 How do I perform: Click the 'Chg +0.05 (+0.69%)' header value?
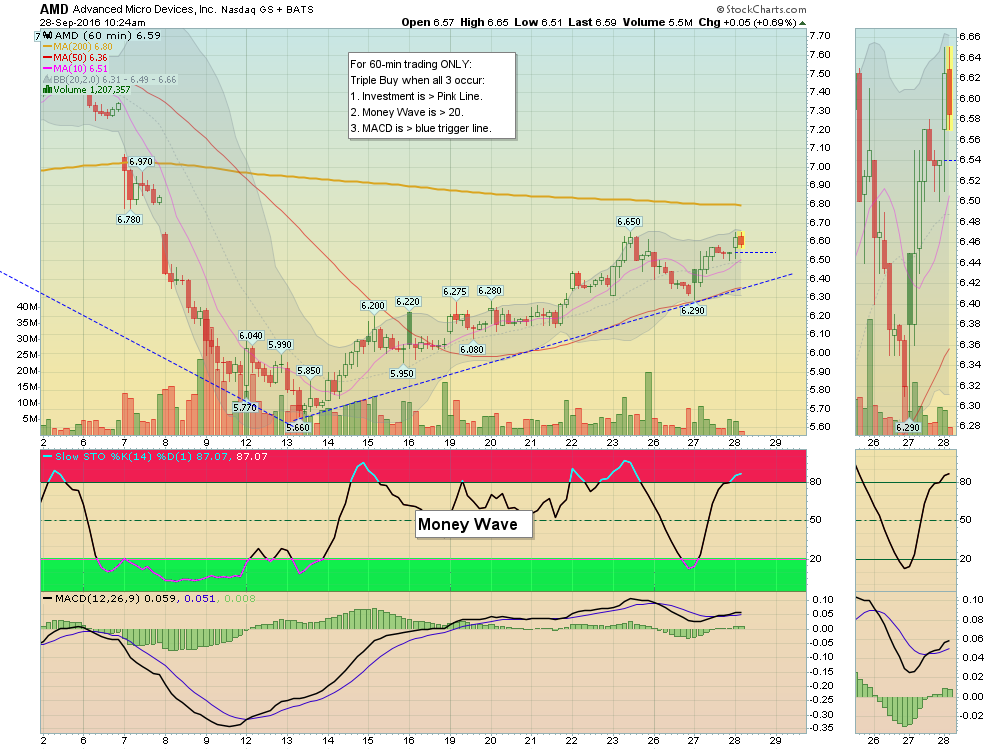(747, 22)
